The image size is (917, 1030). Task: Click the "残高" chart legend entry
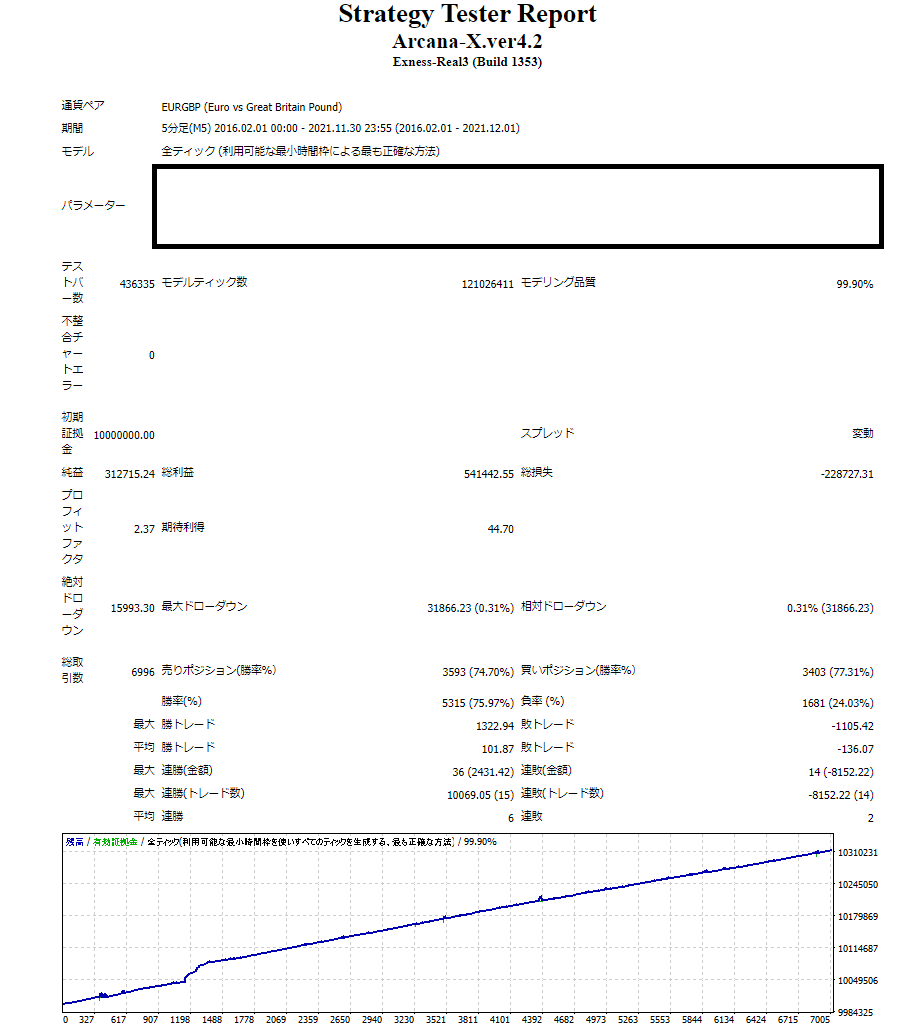coord(74,841)
